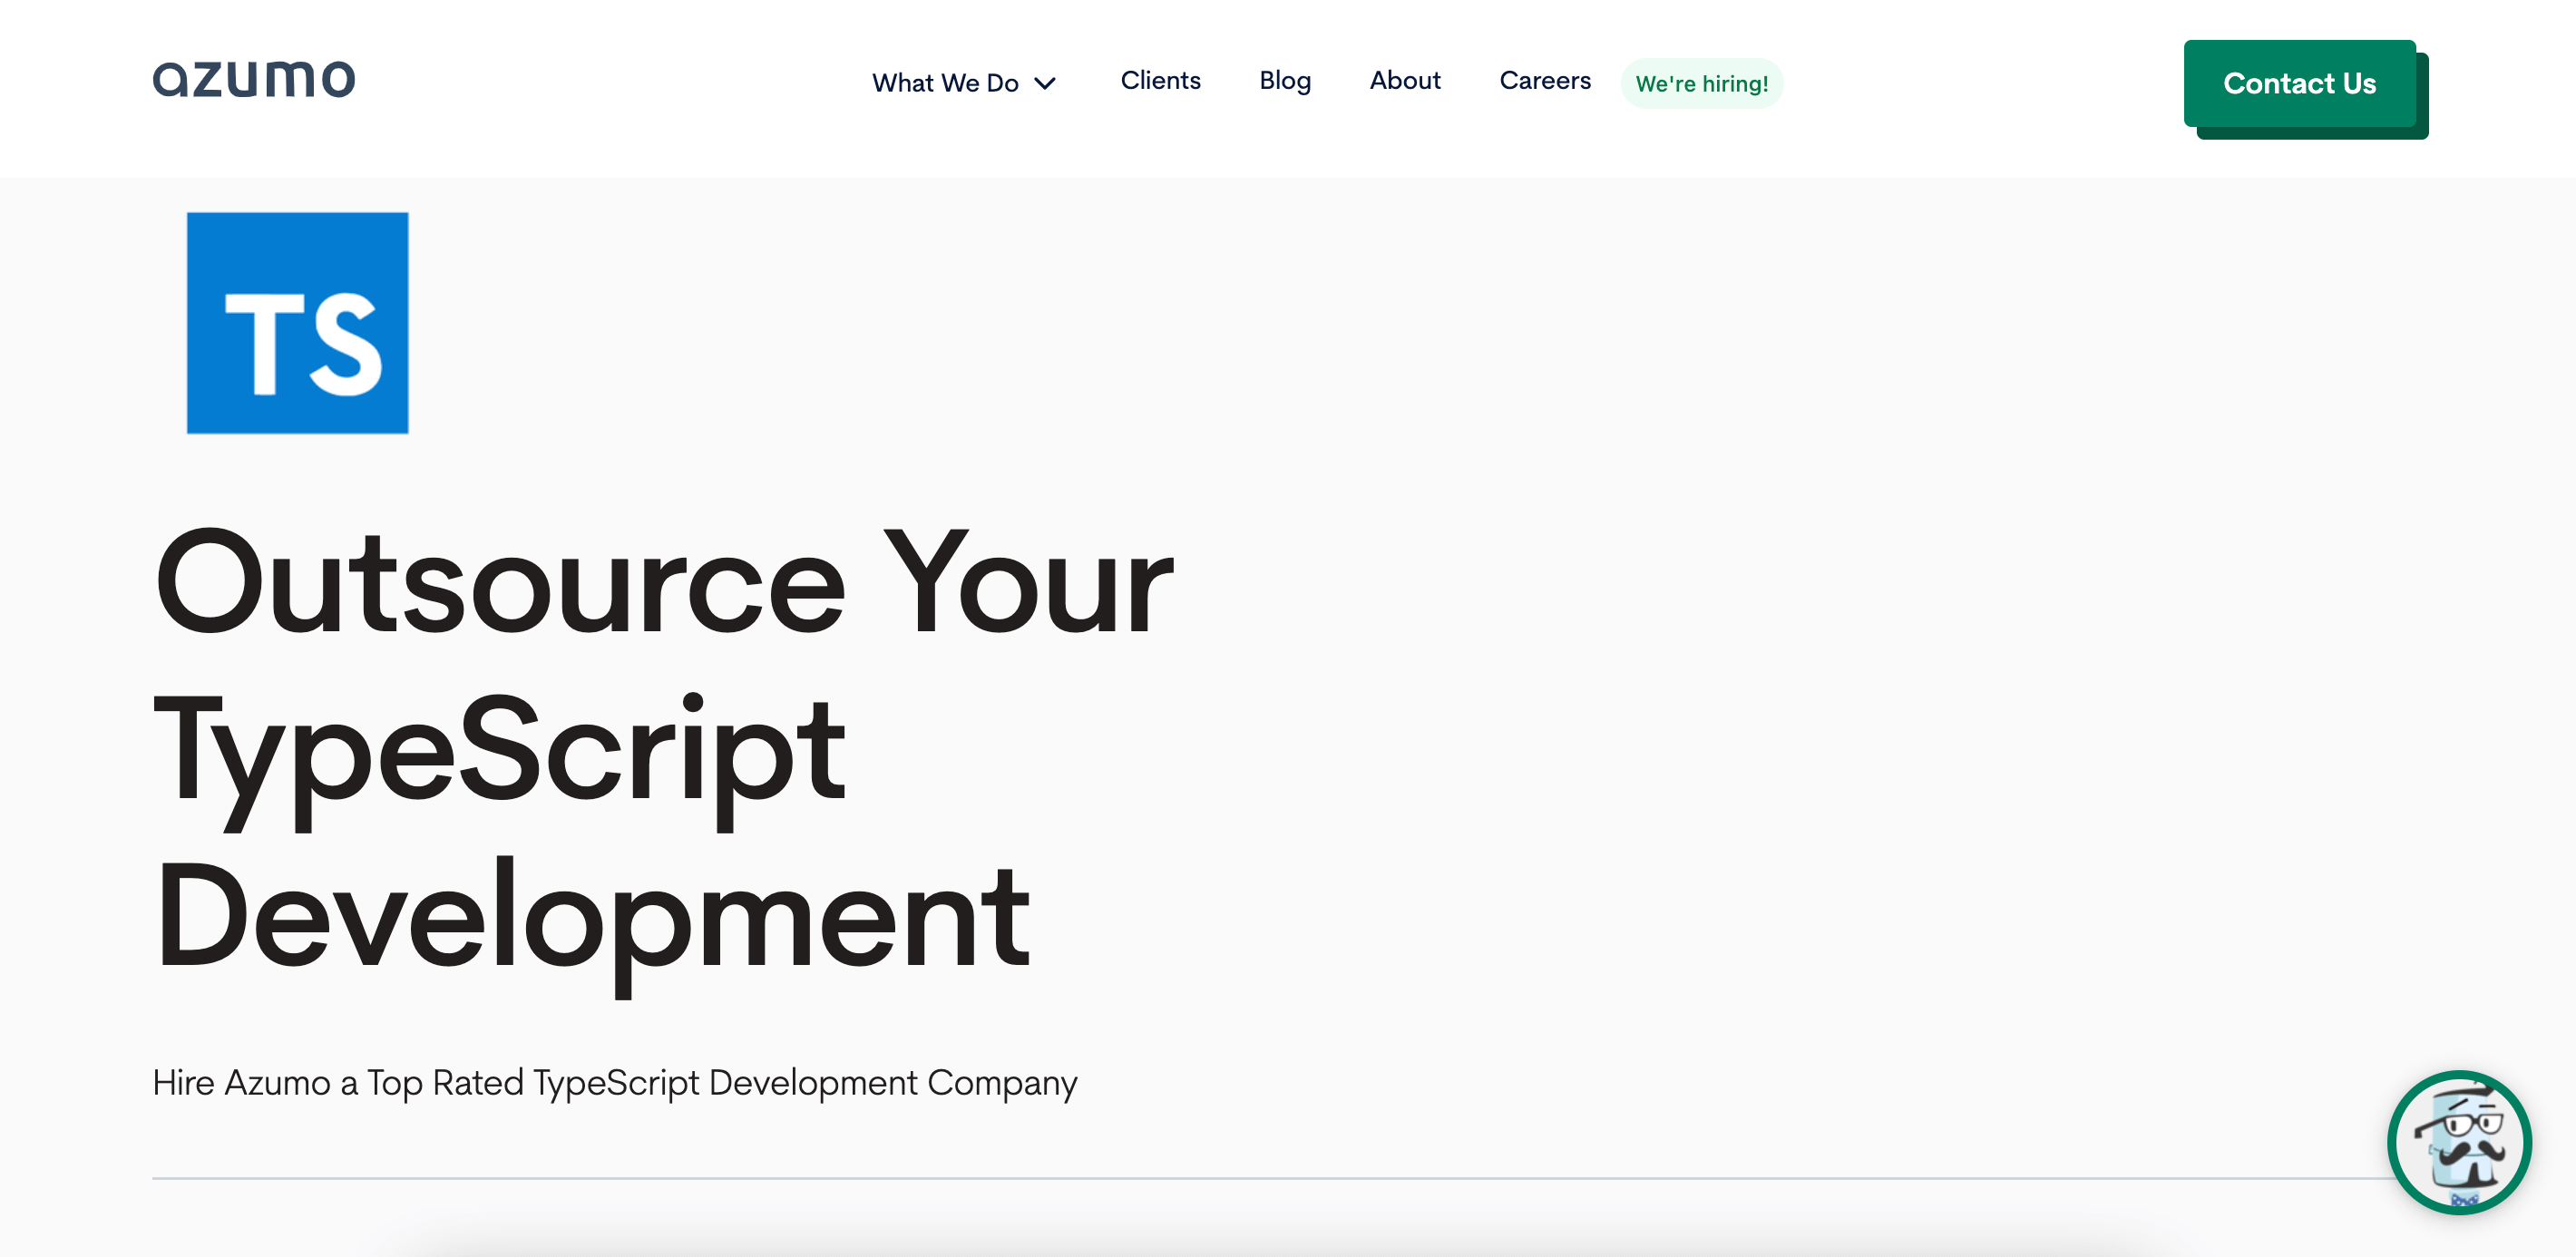Viewport: 2576px width, 1257px height.
Task: Go to the Blog page
Action: coord(1285,81)
